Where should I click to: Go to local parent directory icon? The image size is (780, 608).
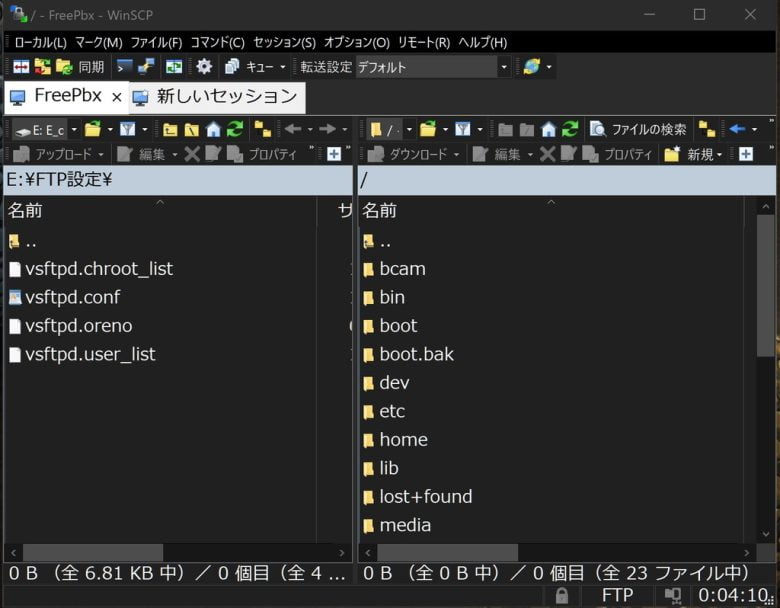(170, 130)
